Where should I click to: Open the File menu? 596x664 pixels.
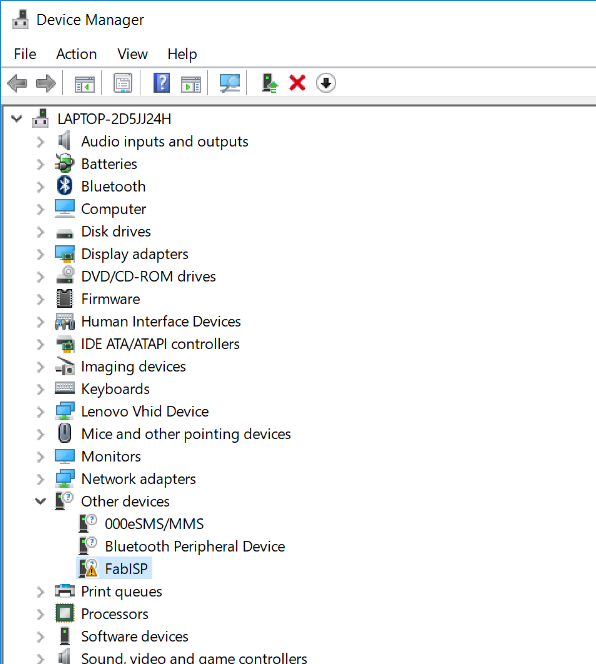[x=25, y=54]
